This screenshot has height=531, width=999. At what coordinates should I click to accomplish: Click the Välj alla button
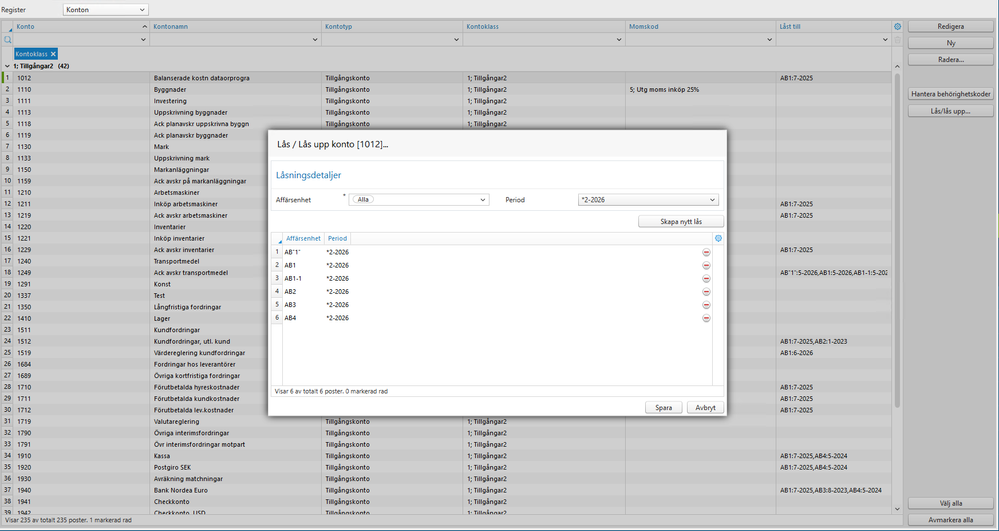[951, 504]
